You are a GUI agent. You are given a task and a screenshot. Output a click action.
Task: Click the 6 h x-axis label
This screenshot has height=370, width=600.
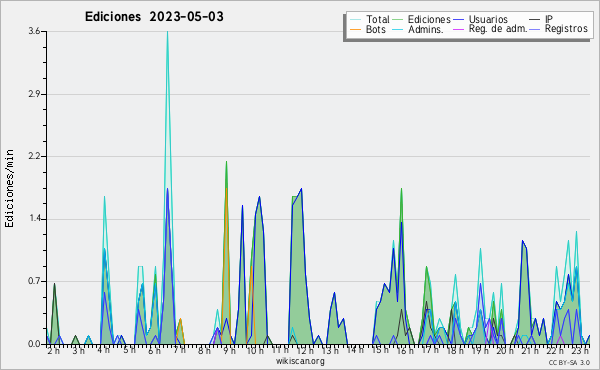click(x=154, y=350)
